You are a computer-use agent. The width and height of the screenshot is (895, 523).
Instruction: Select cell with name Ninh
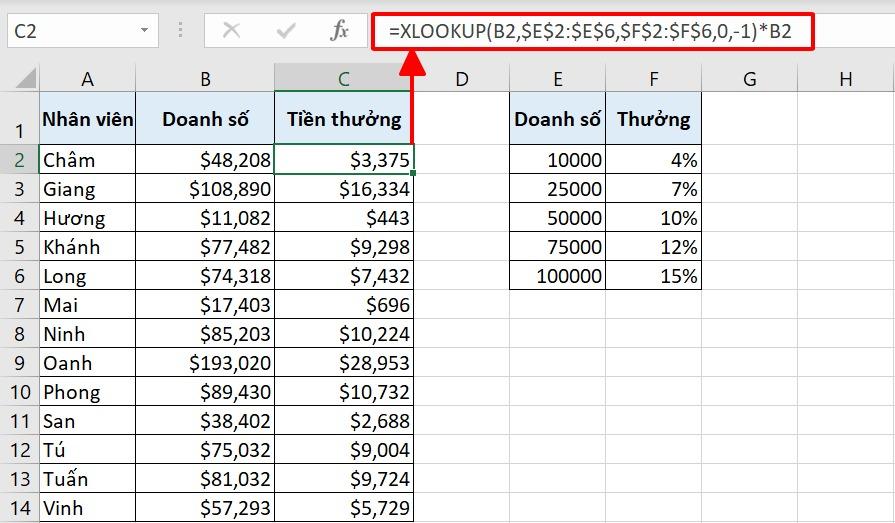[87, 333]
